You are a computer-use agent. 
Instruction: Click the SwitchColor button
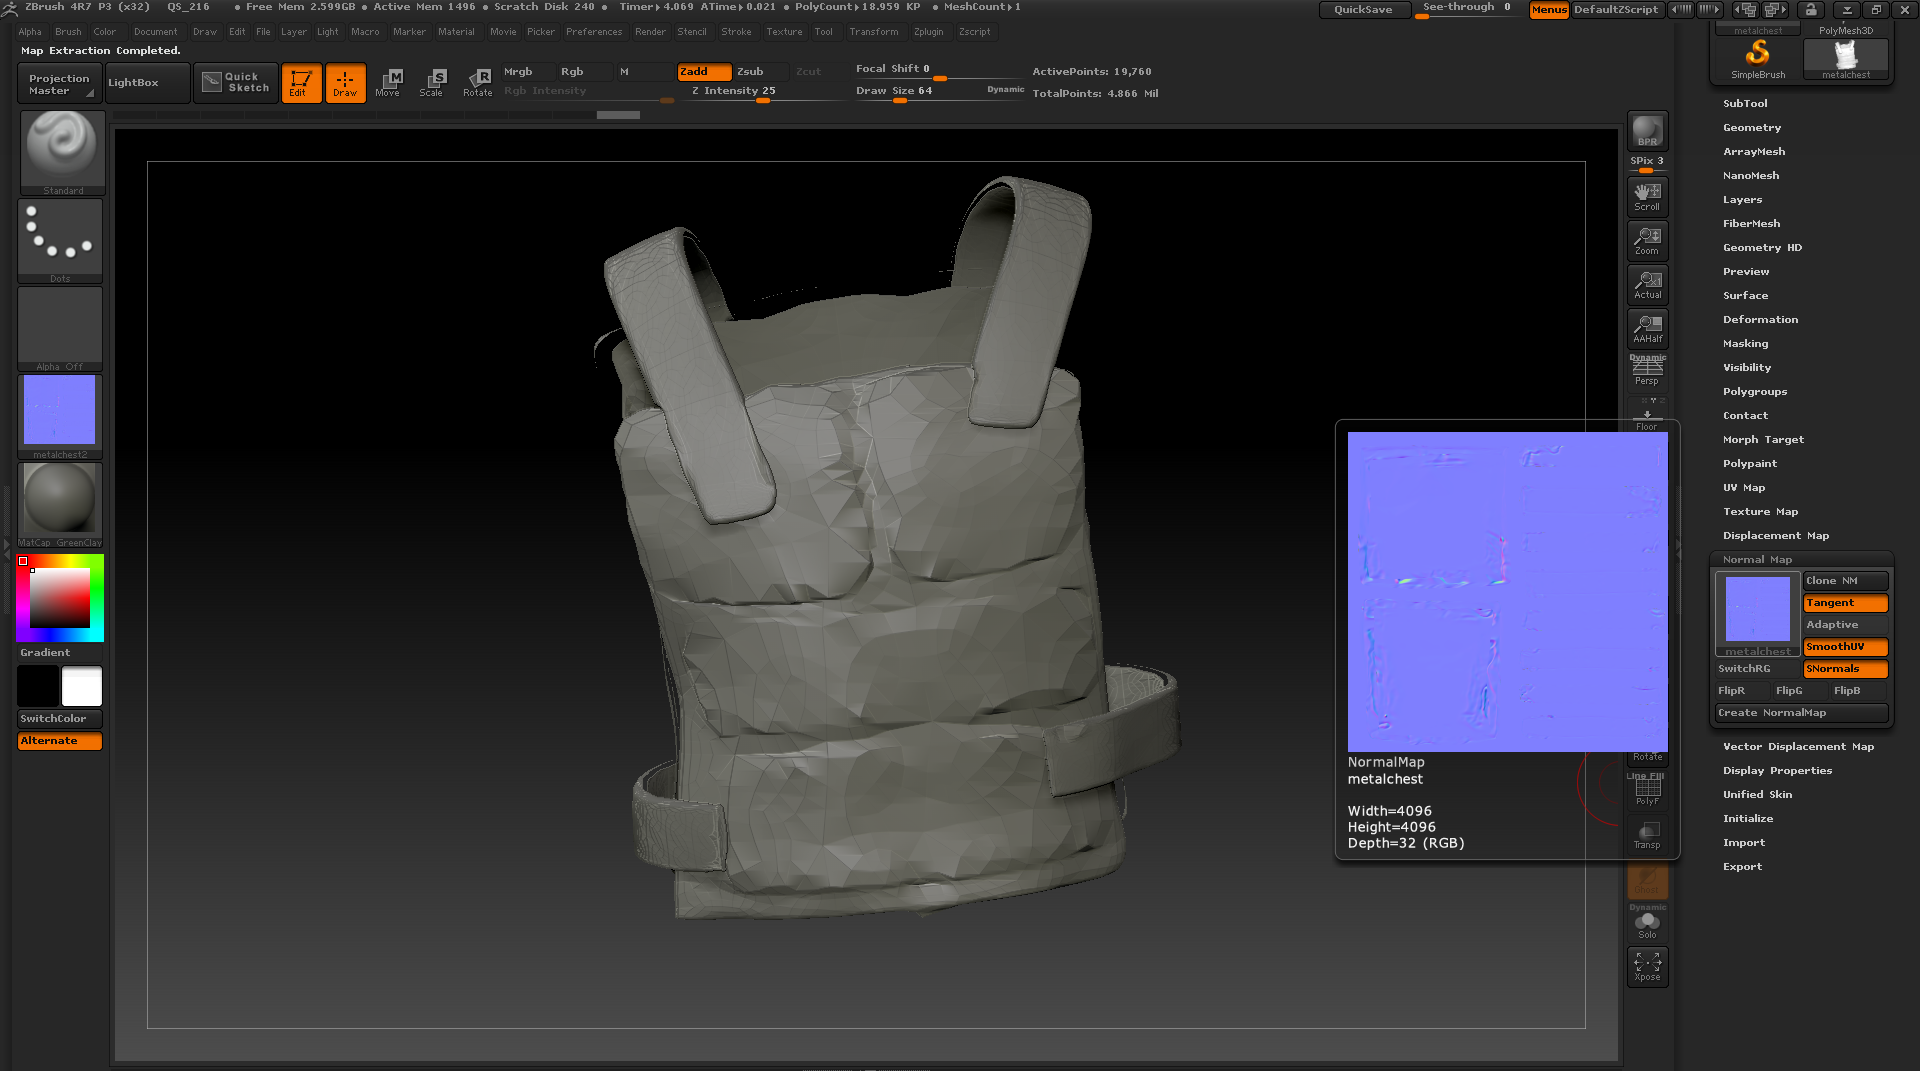pos(60,719)
